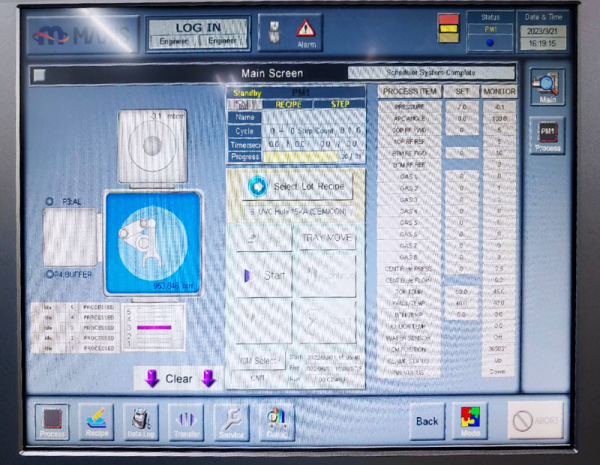Click the Start button
This screenshot has width=600, height=465.
point(264,276)
